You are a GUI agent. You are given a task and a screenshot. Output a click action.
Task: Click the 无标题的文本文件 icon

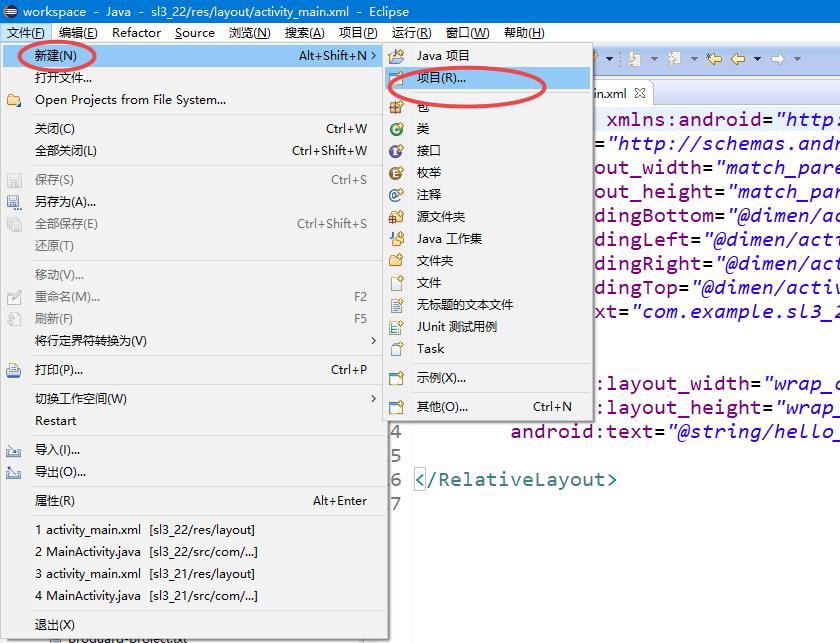[396, 305]
